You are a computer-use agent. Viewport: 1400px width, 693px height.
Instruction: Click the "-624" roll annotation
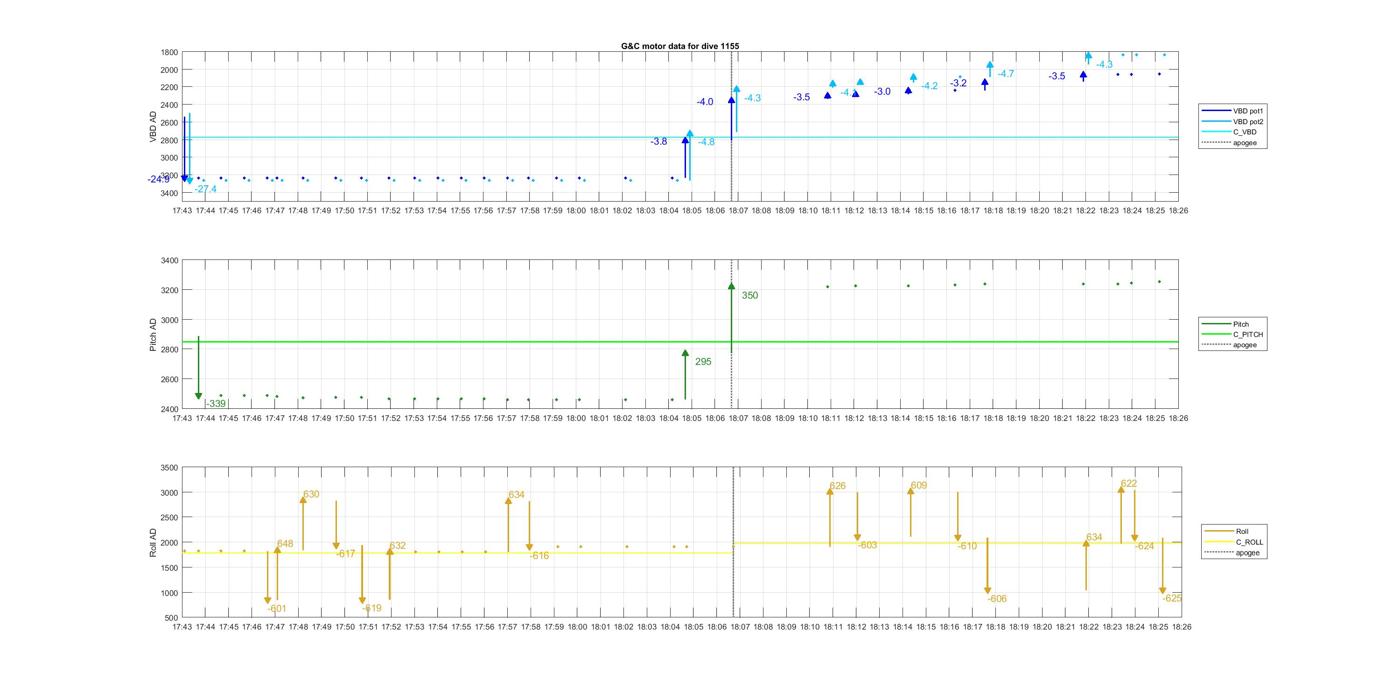tap(1144, 546)
